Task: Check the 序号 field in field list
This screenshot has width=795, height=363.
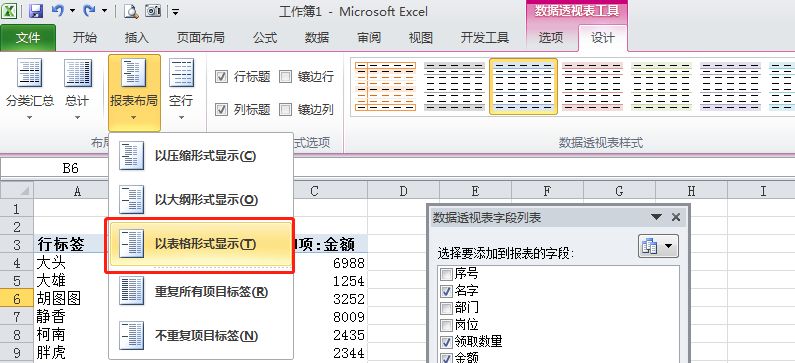Action: (447, 274)
